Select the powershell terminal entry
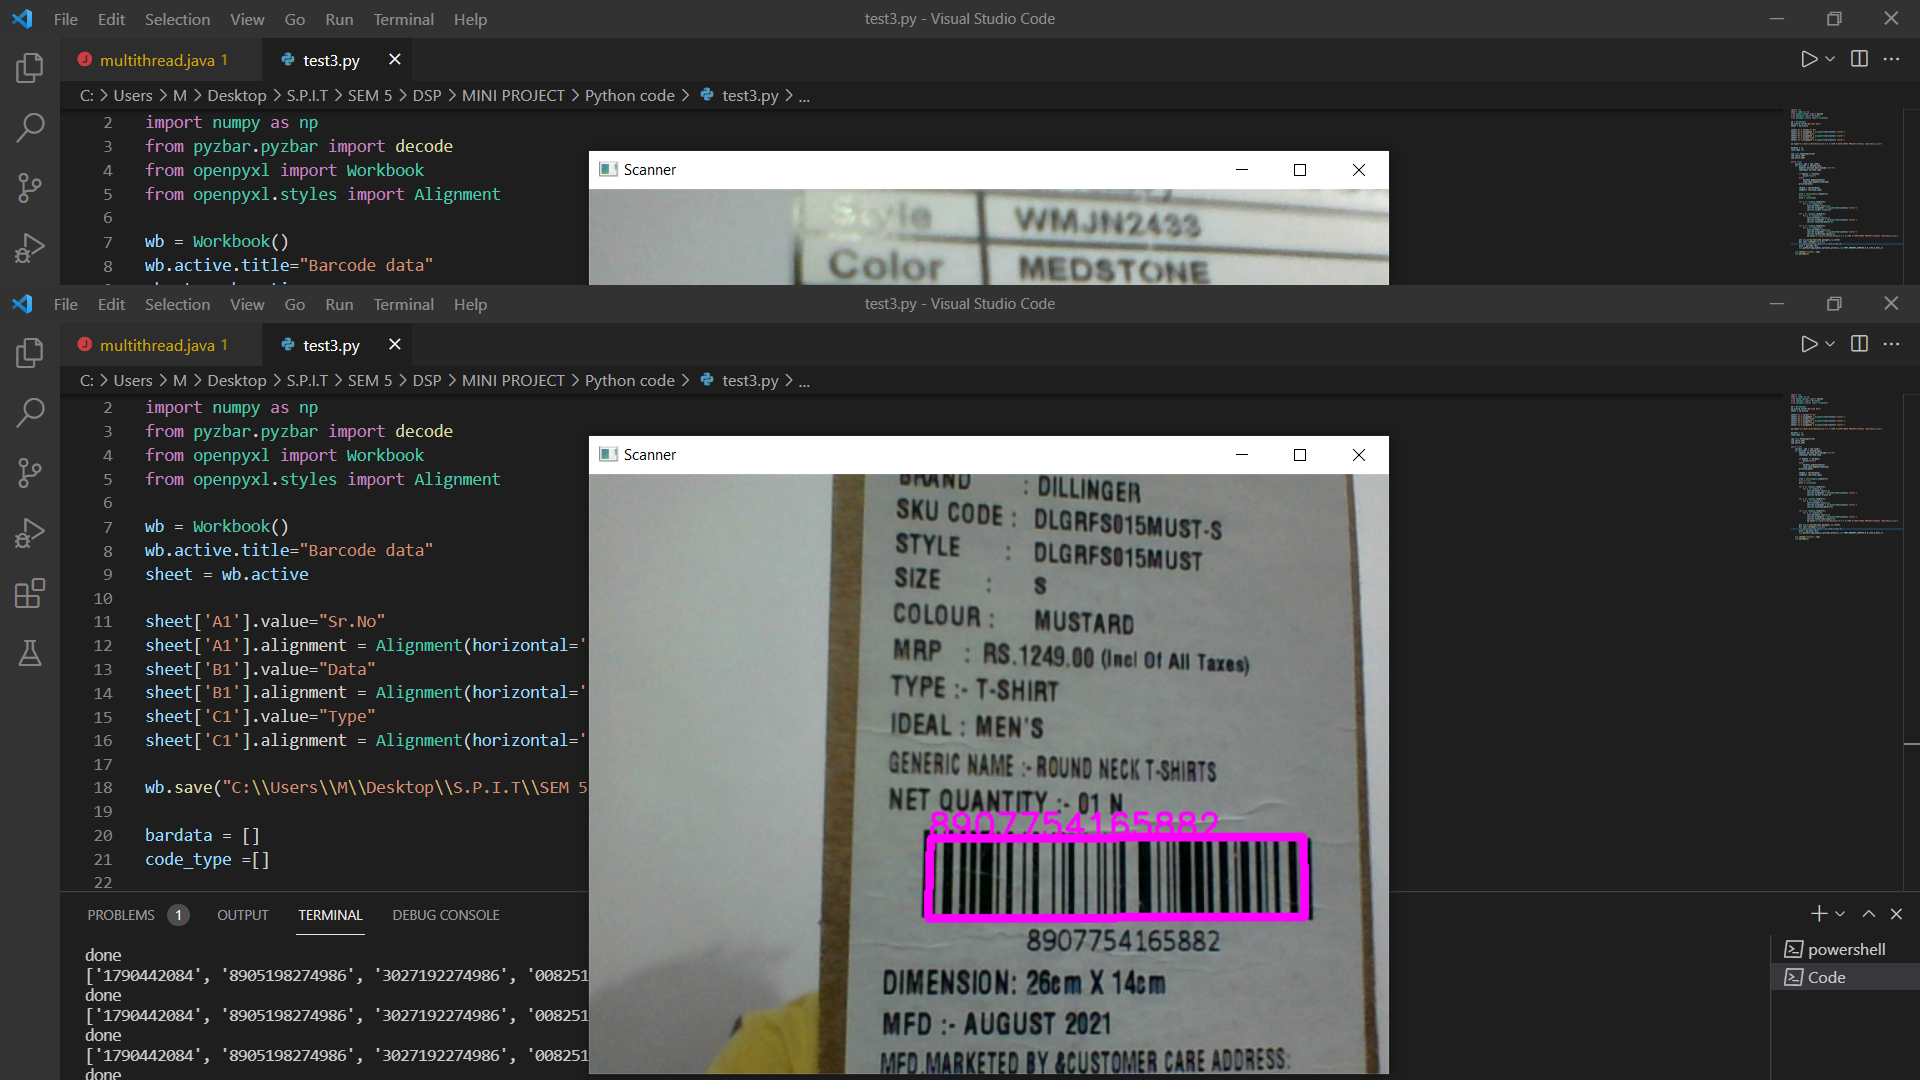 tap(1845, 949)
